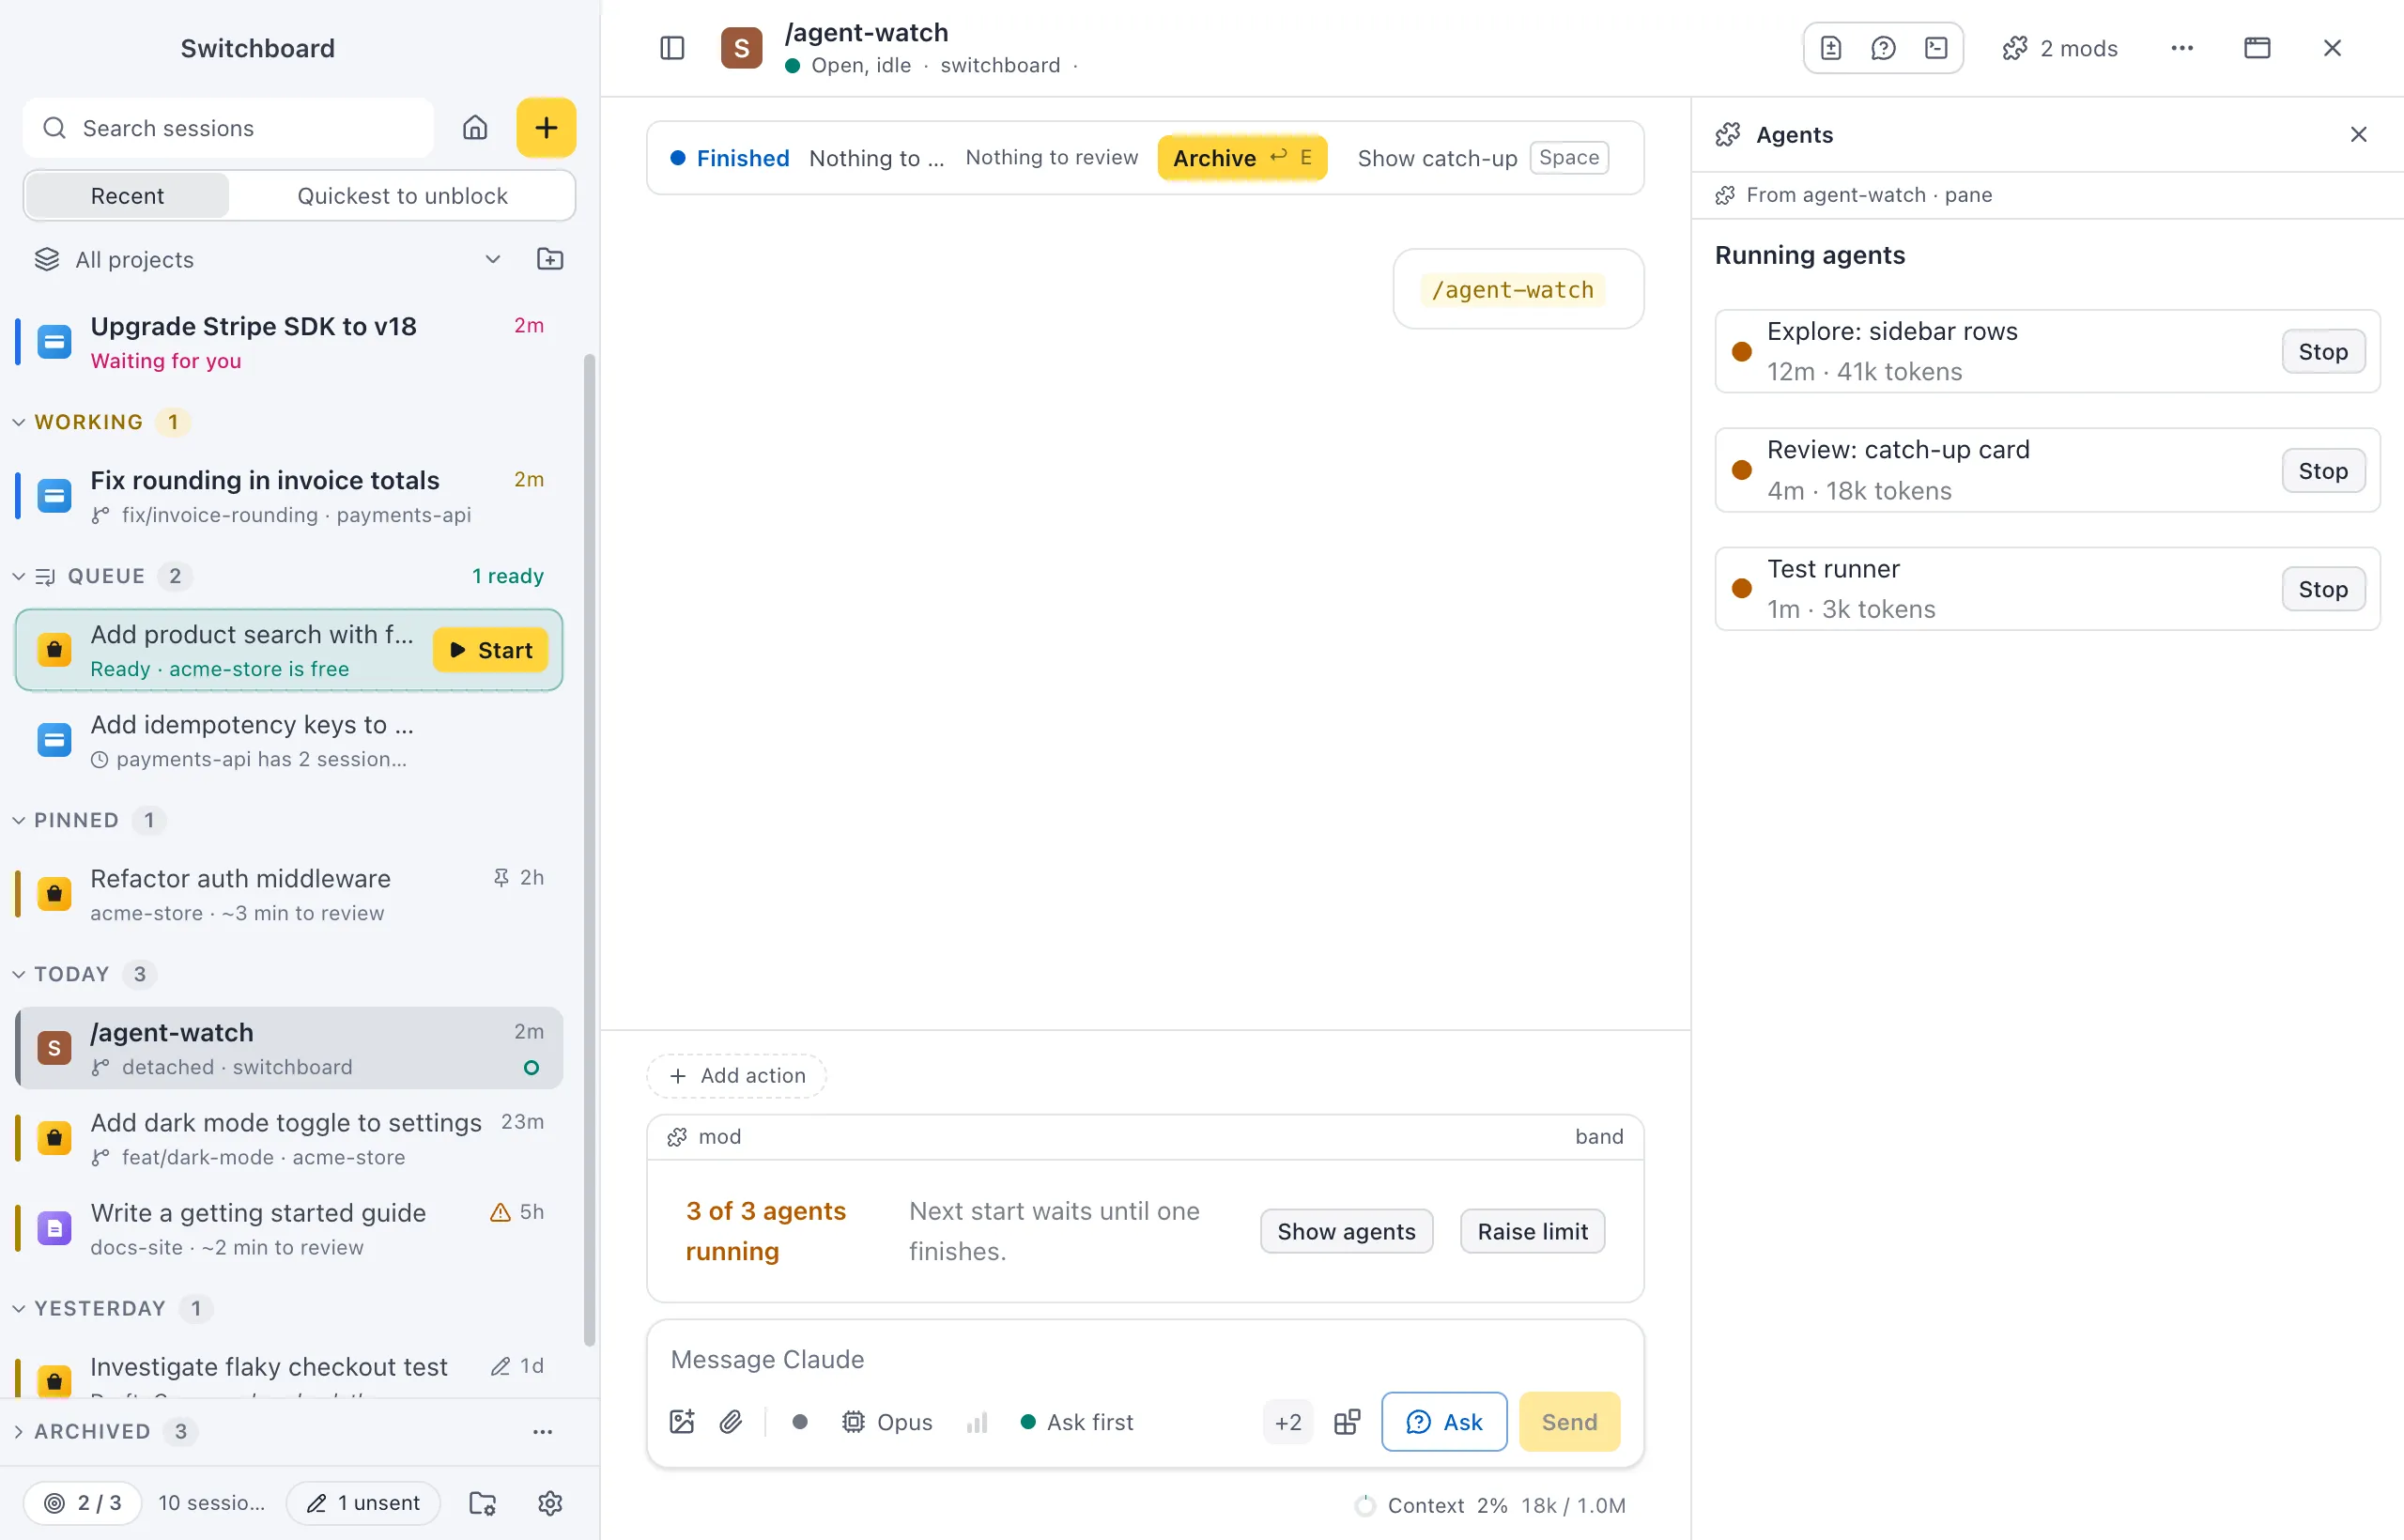Open Upgrade Stripe SDK to v18 session
Image resolution: width=2404 pixels, height=1540 pixels.
pos(289,342)
